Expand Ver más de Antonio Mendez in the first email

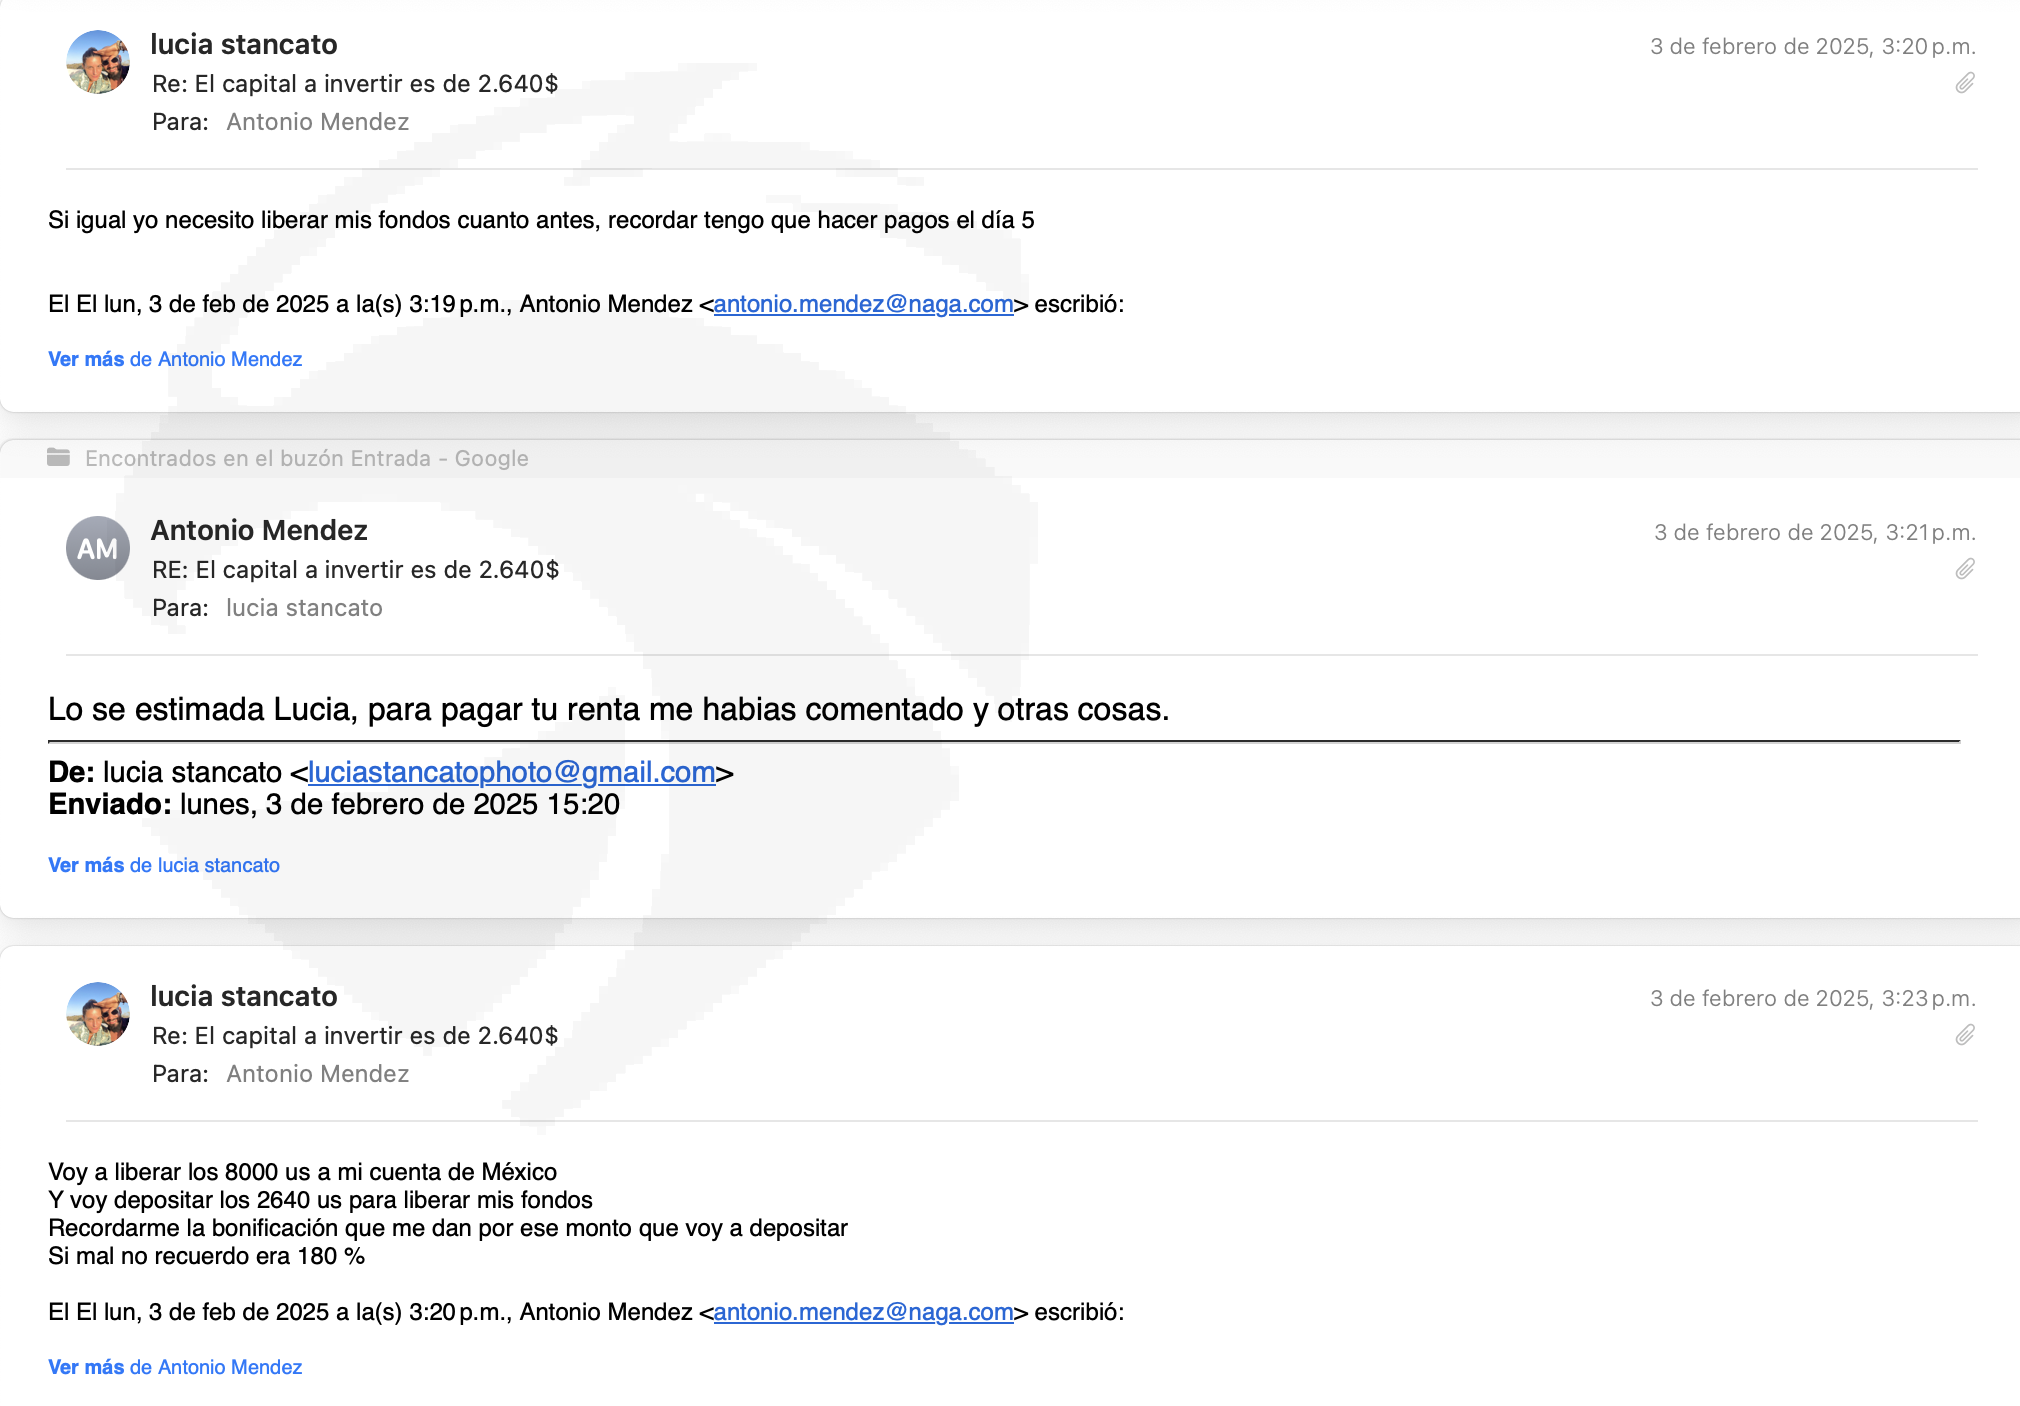click(175, 359)
